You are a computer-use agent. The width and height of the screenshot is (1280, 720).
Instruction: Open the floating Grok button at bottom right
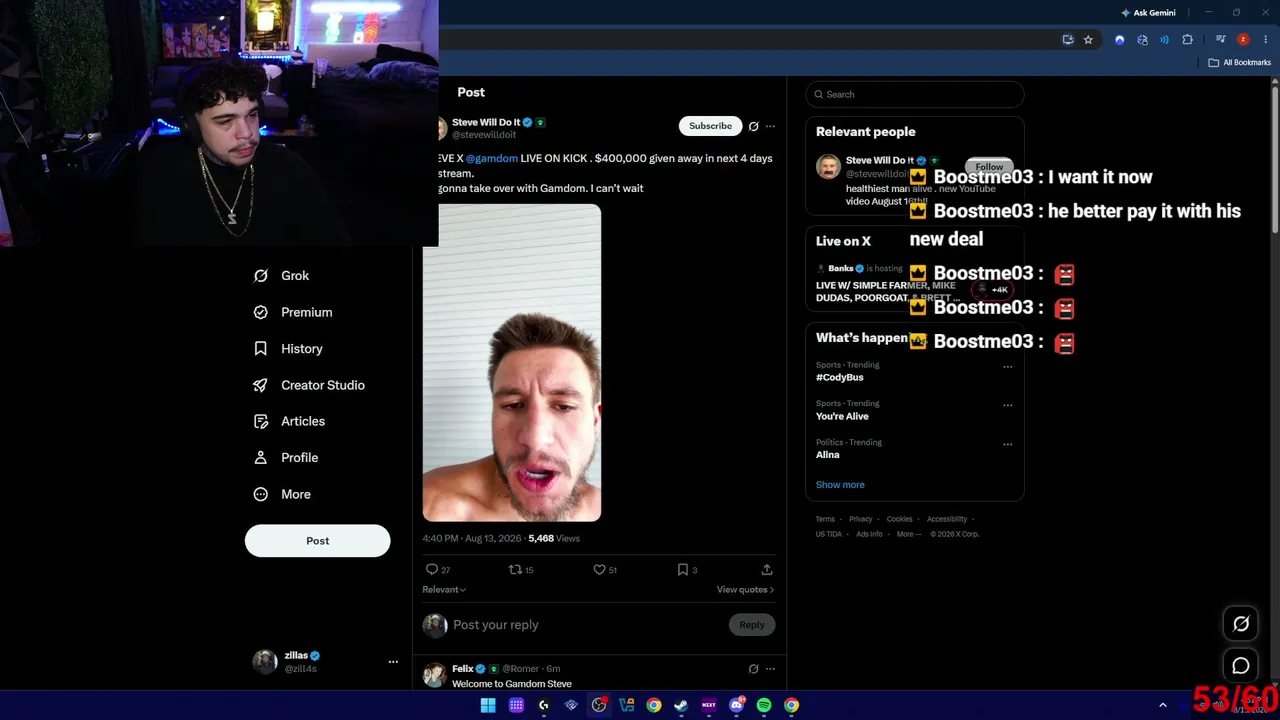tap(1241, 624)
